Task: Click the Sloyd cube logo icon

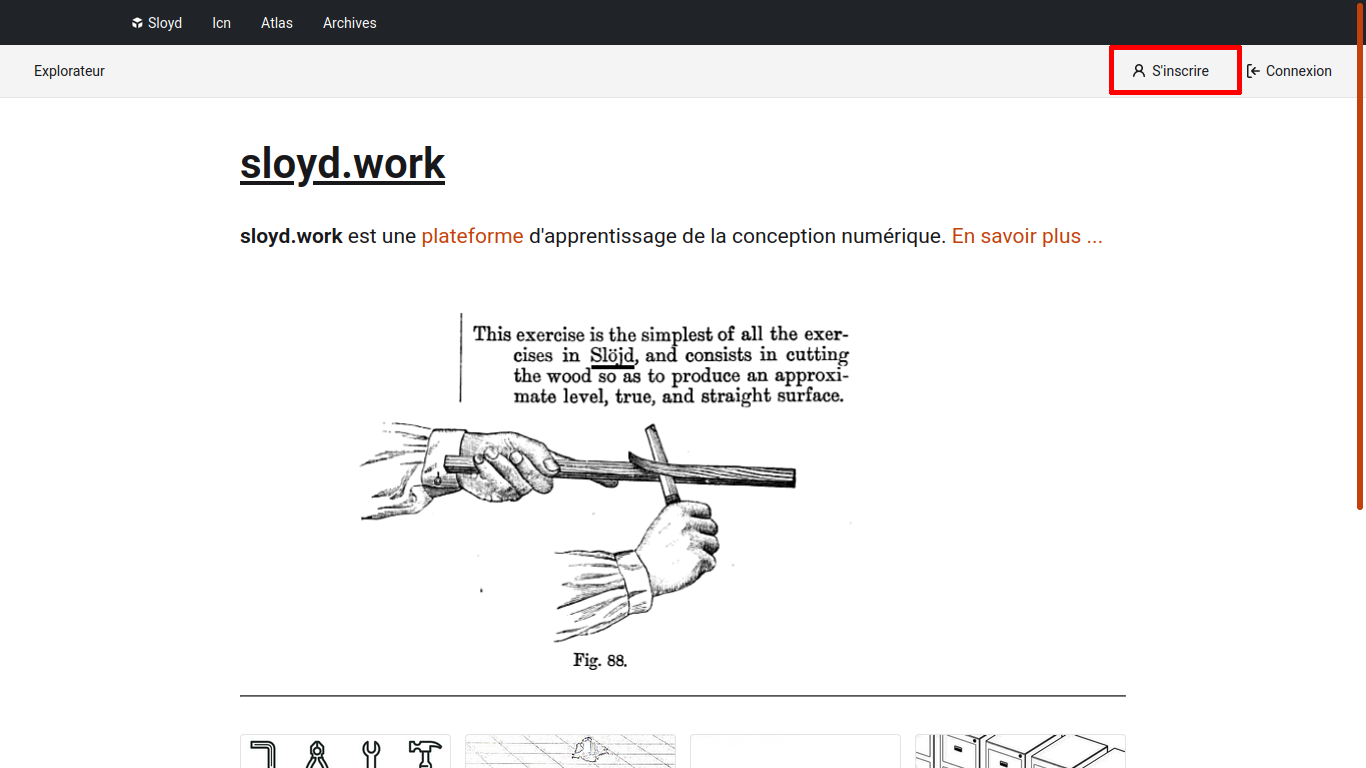Action: 137,23
